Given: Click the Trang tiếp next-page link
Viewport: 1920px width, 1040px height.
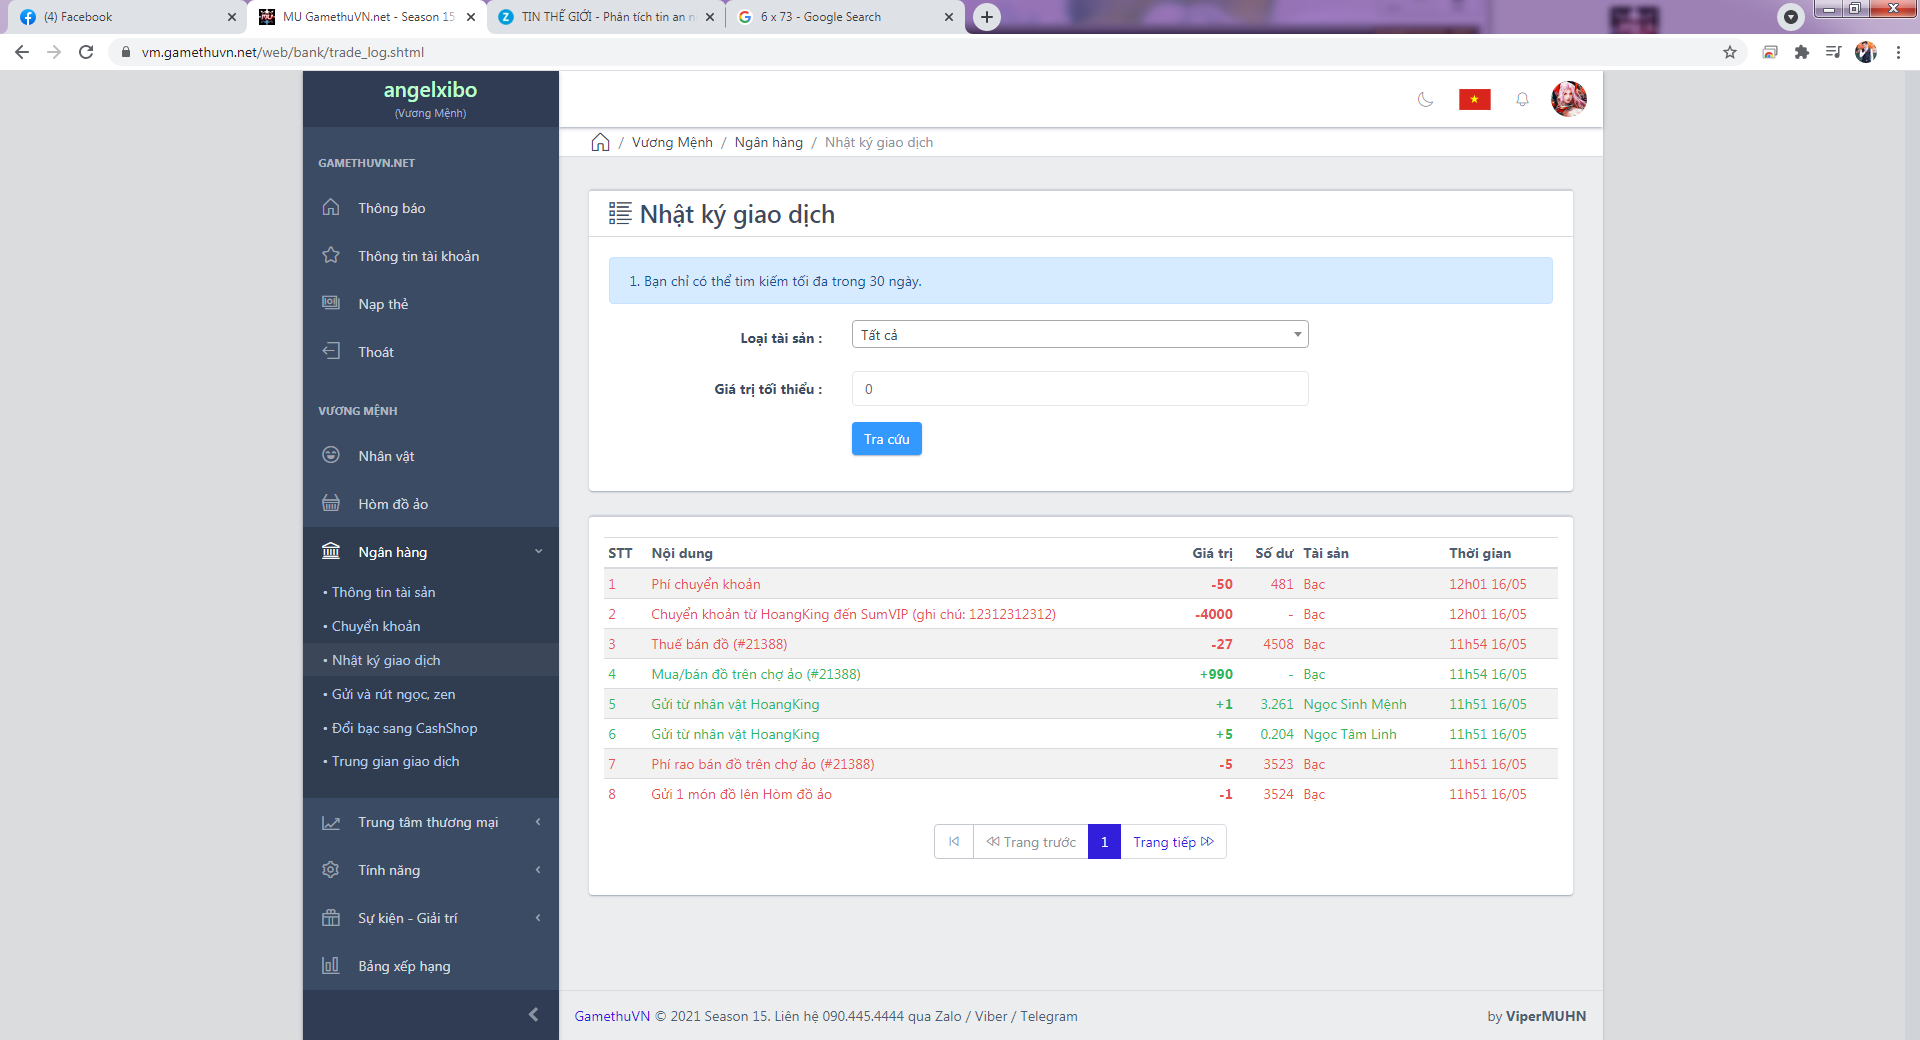Looking at the screenshot, I should [x=1172, y=842].
